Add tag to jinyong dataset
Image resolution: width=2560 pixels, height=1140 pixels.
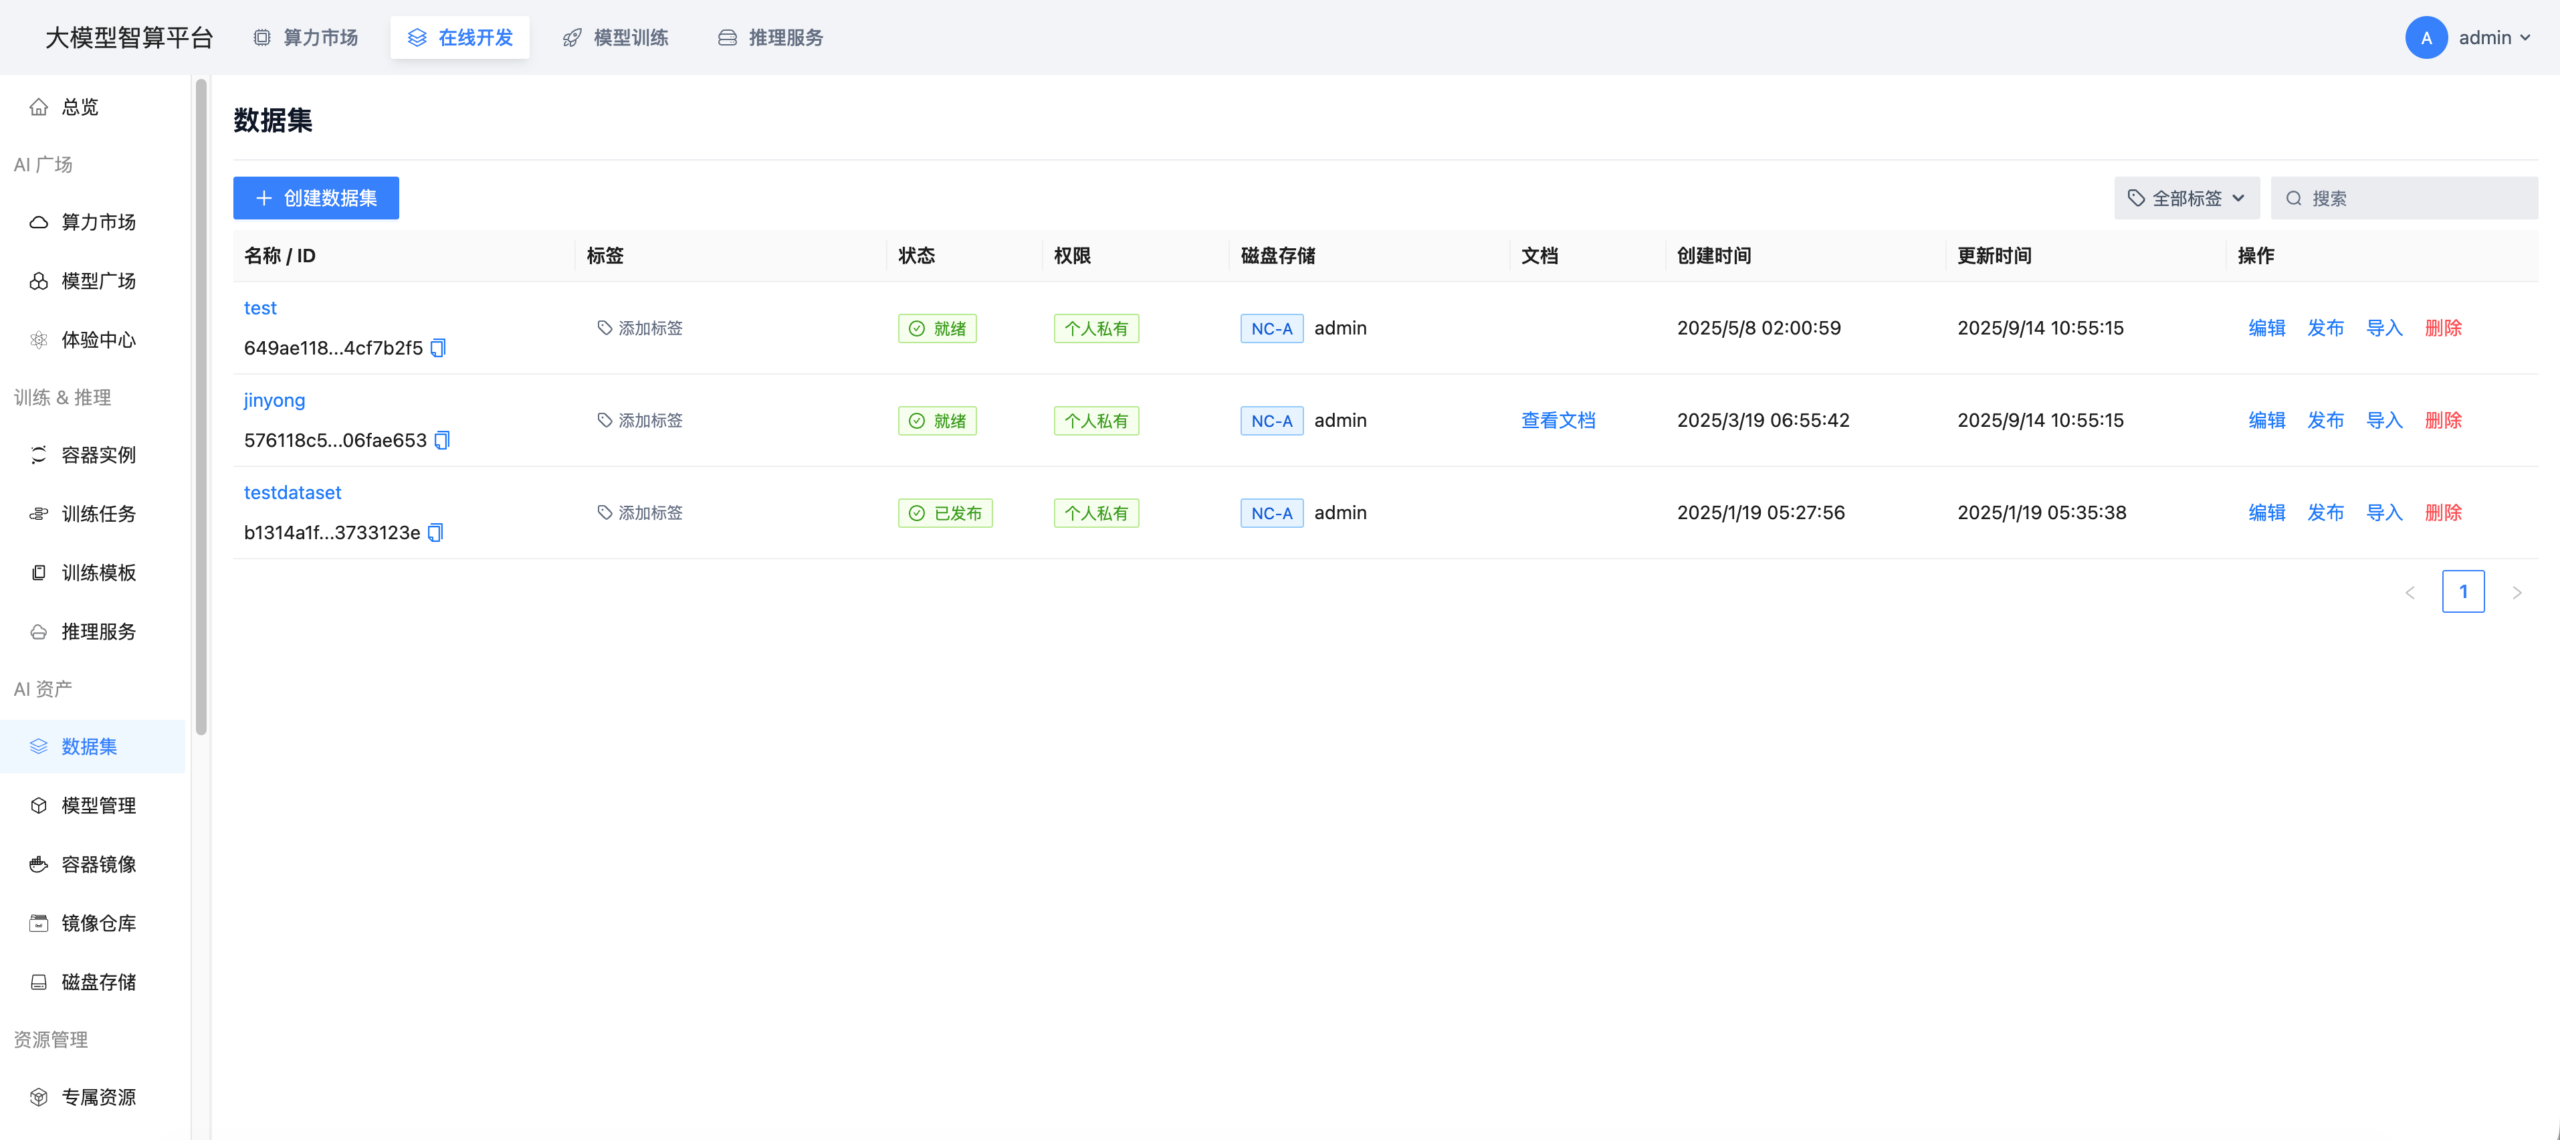tap(641, 420)
